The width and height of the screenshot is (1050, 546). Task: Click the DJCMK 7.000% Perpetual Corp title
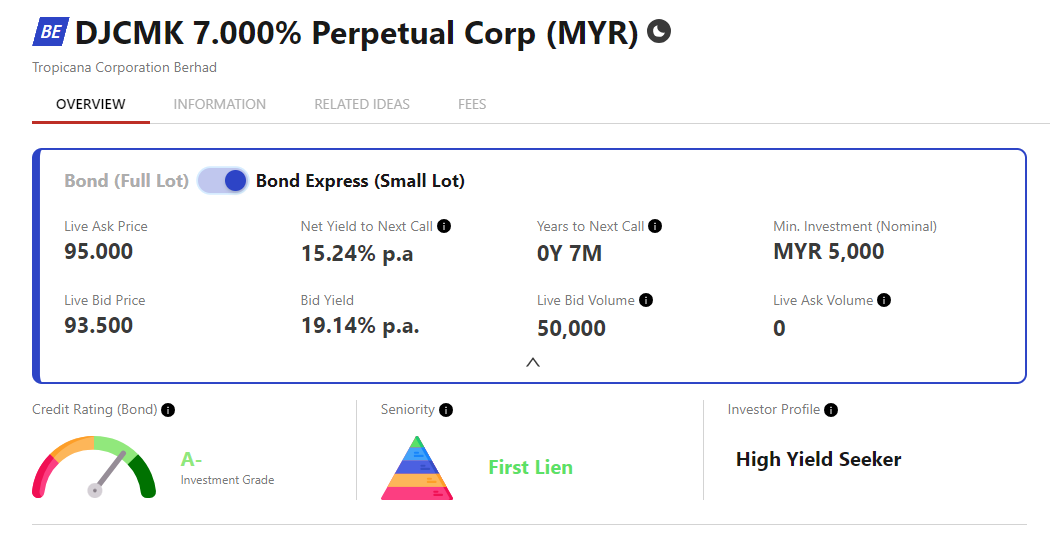tap(357, 33)
